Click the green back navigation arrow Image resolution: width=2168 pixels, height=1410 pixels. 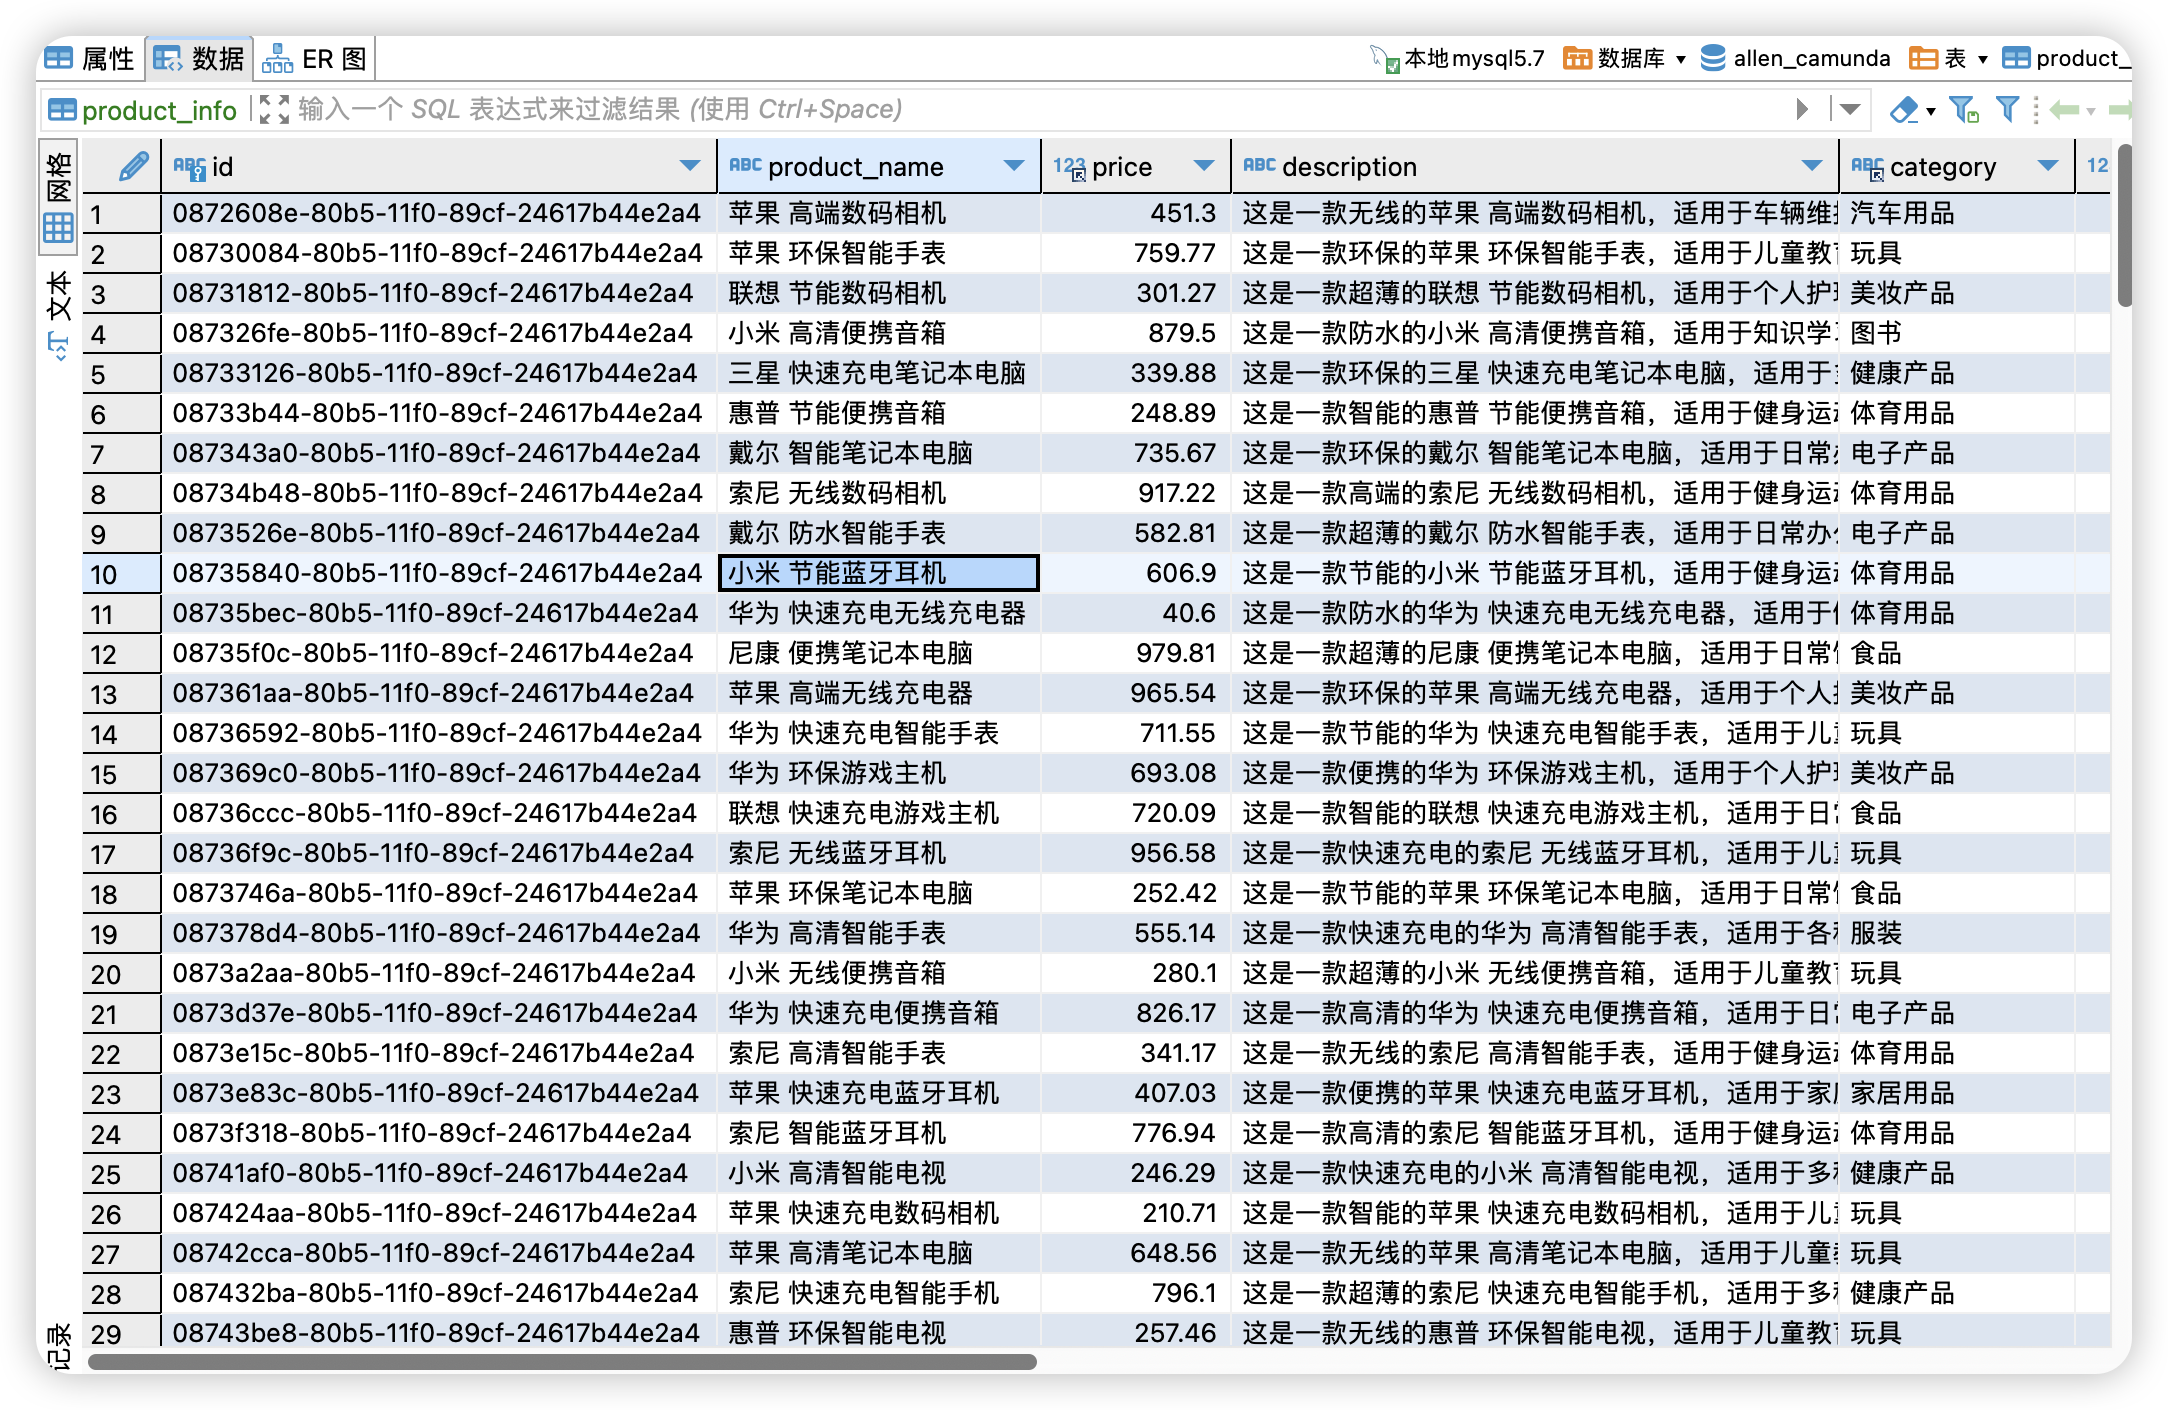click(2064, 109)
